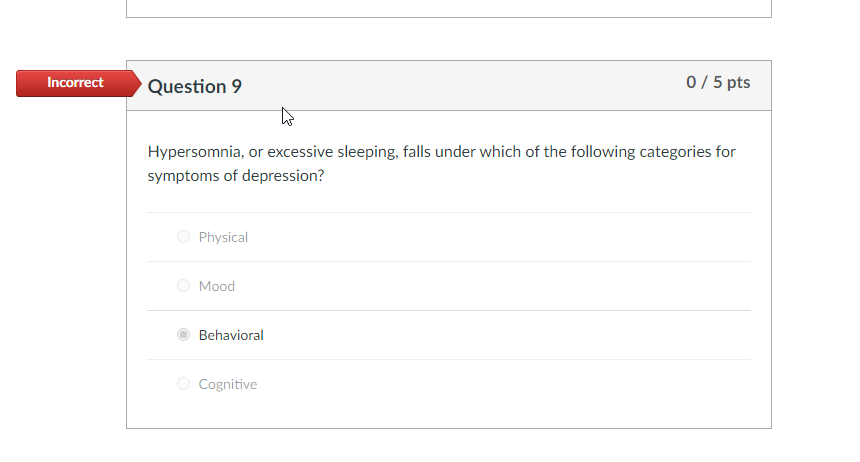Viewport: 860px width, 462px height.
Task: Select the Mood radio button
Action: 183,286
